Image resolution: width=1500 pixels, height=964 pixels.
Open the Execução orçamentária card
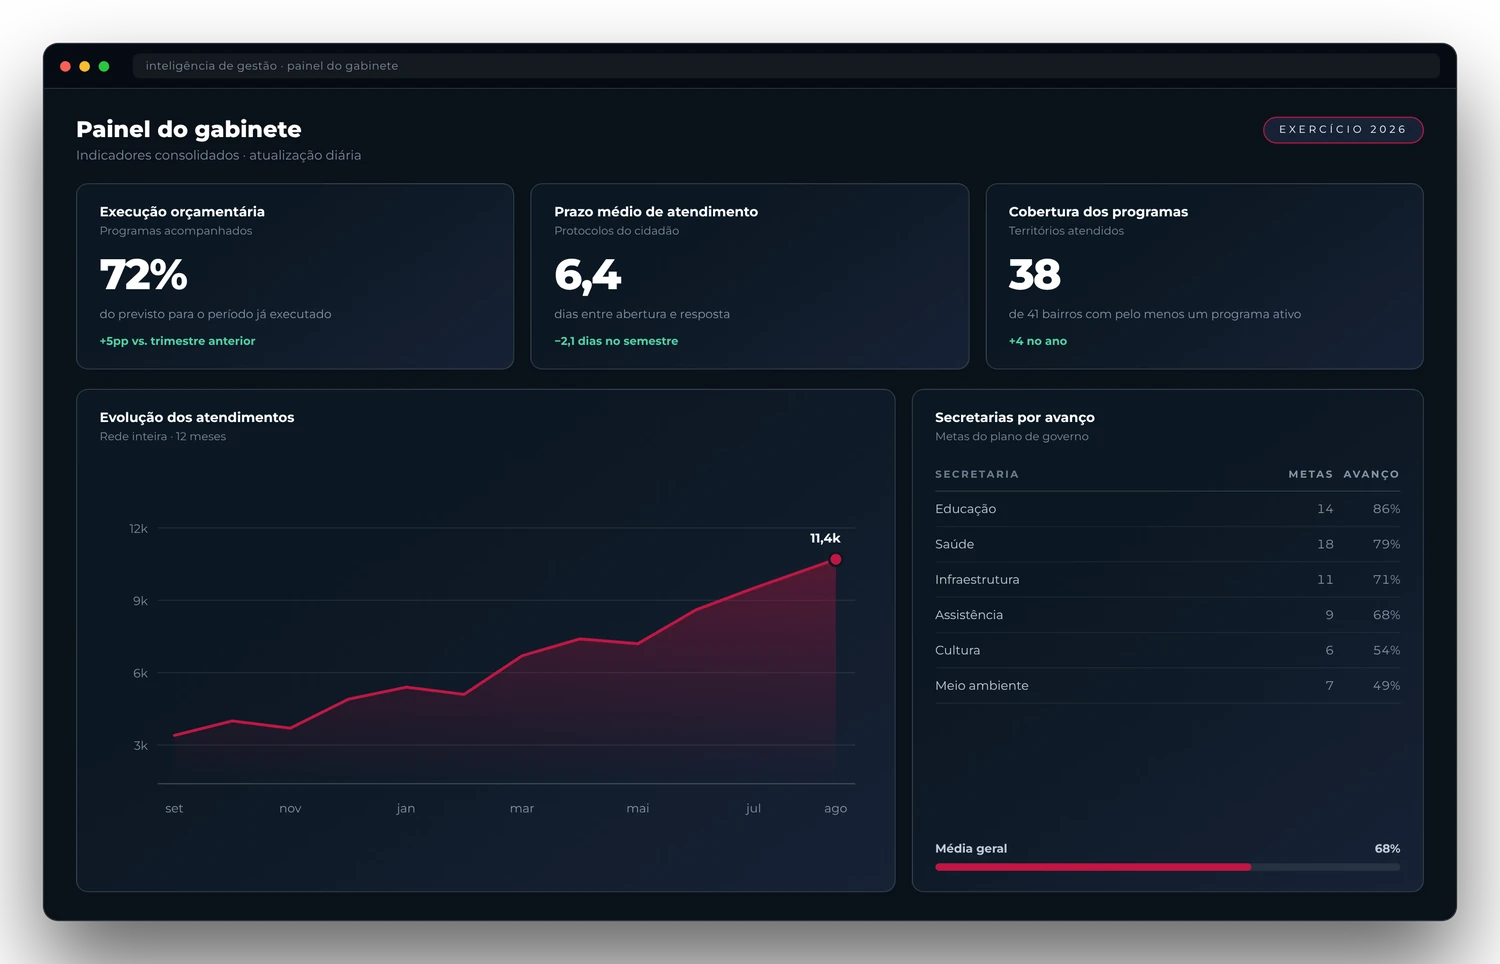pos(295,276)
